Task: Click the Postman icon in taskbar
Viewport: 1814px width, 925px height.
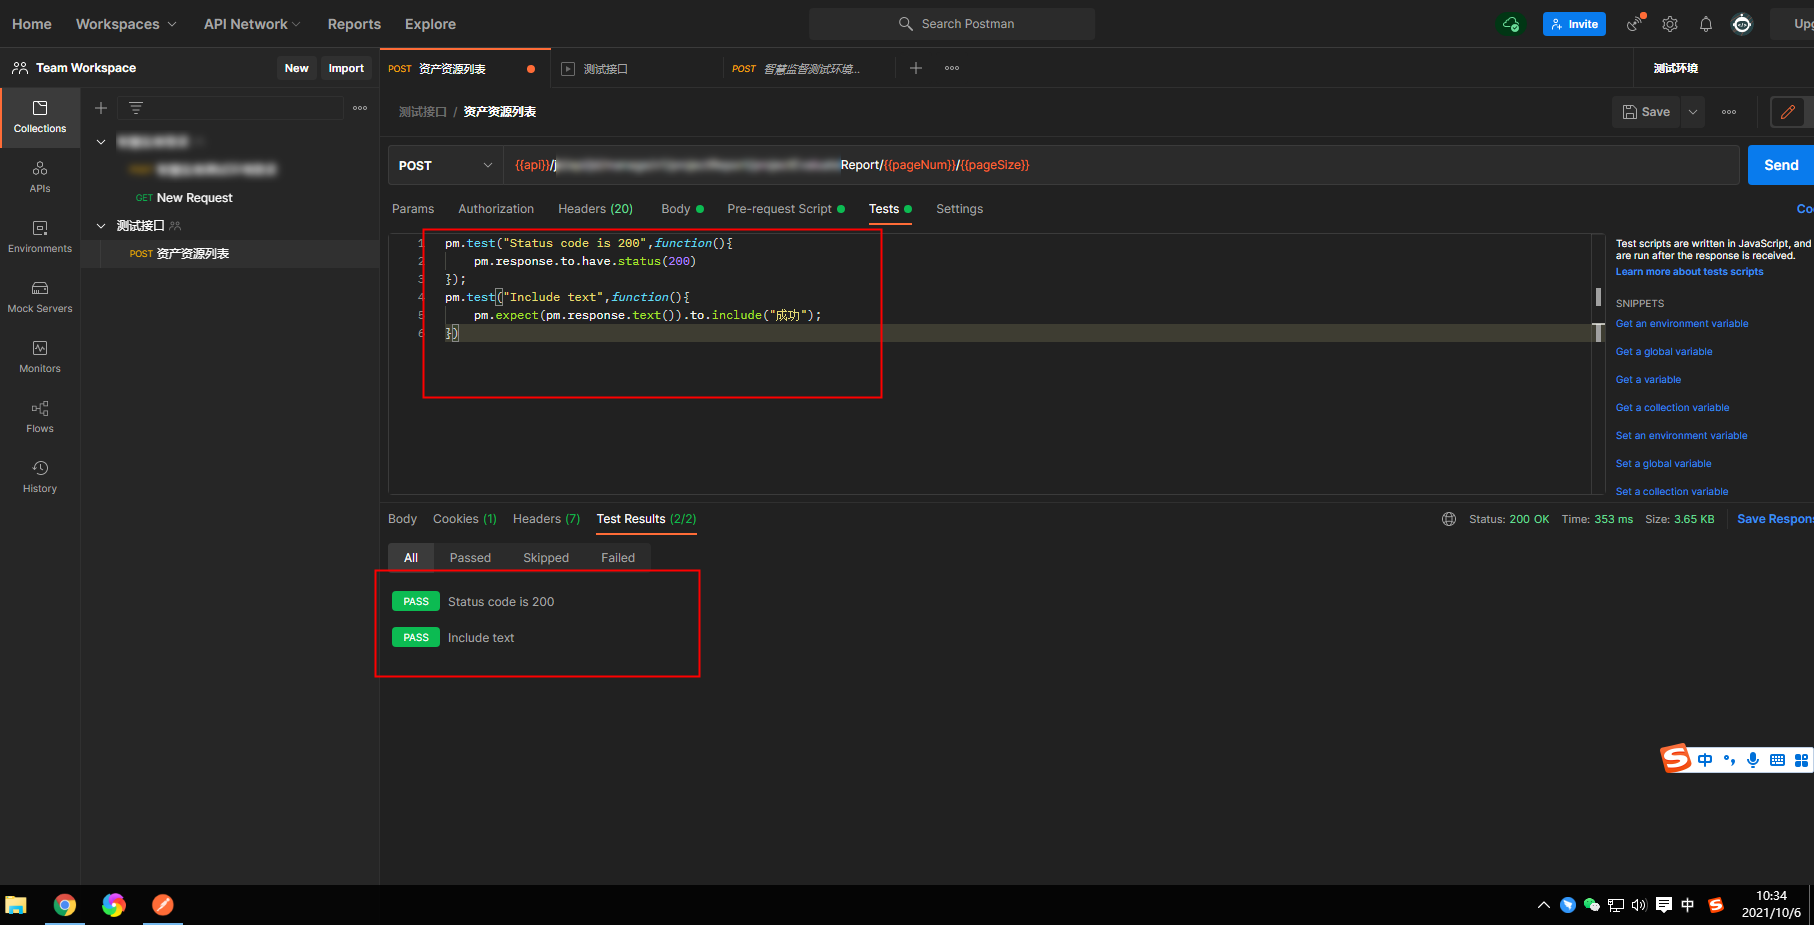Action: (x=163, y=905)
